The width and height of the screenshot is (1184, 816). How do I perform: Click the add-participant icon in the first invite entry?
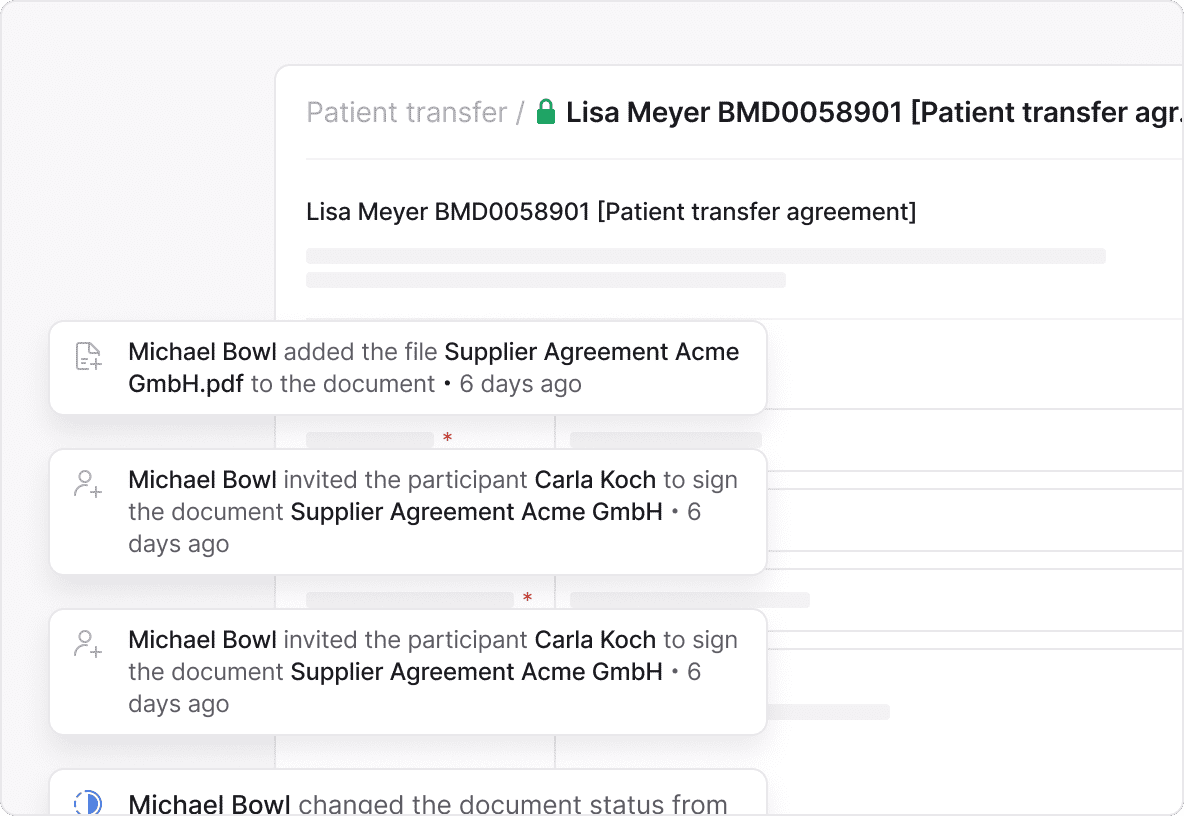click(89, 484)
